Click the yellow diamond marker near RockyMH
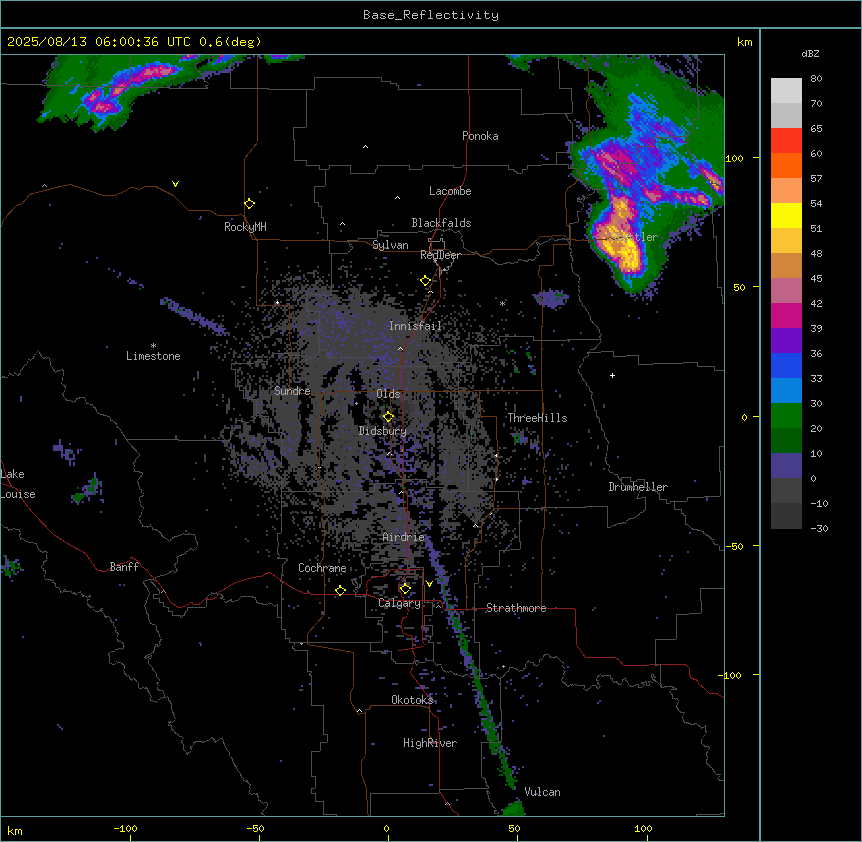The image size is (862, 842). [249, 203]
